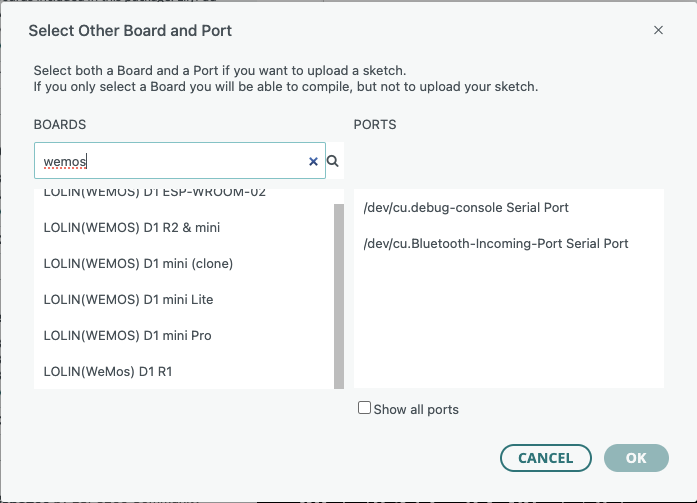Image resolution: width=697 pixels, height=503 pixels.
Task: Select LOLIN(WEMOS) D1 R2 & mini board
Action: pyautogui.click(x=132, y=228)
